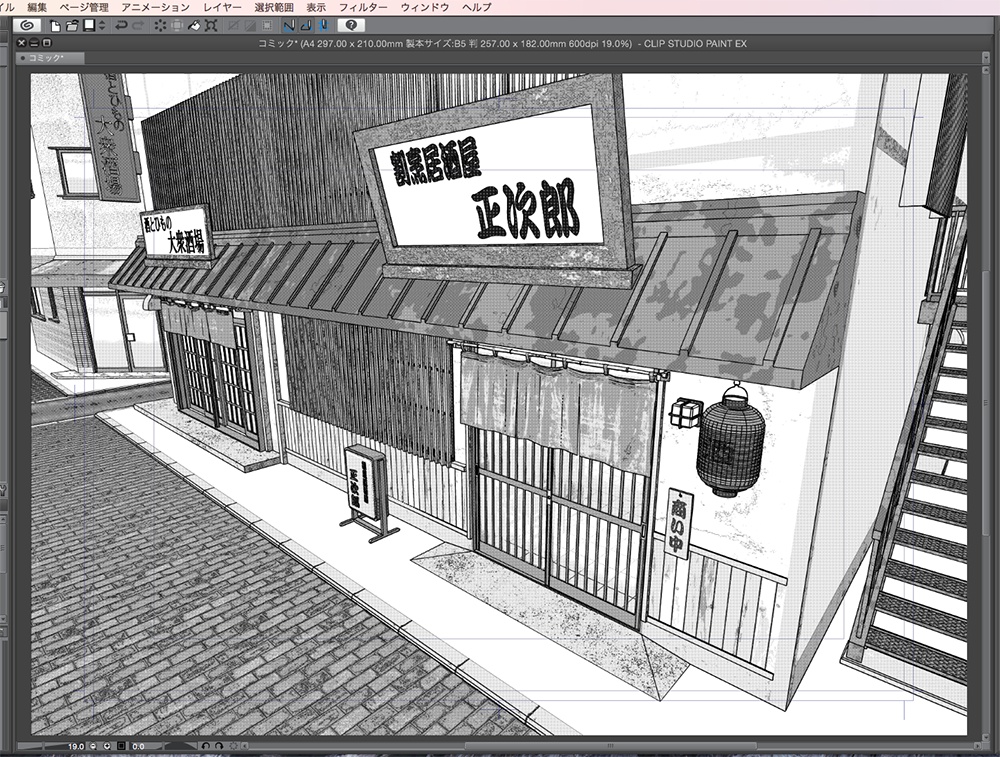Click the Scale/Rotate transform icon
This screenshot has width=1000, height=757.
point(211,26)
